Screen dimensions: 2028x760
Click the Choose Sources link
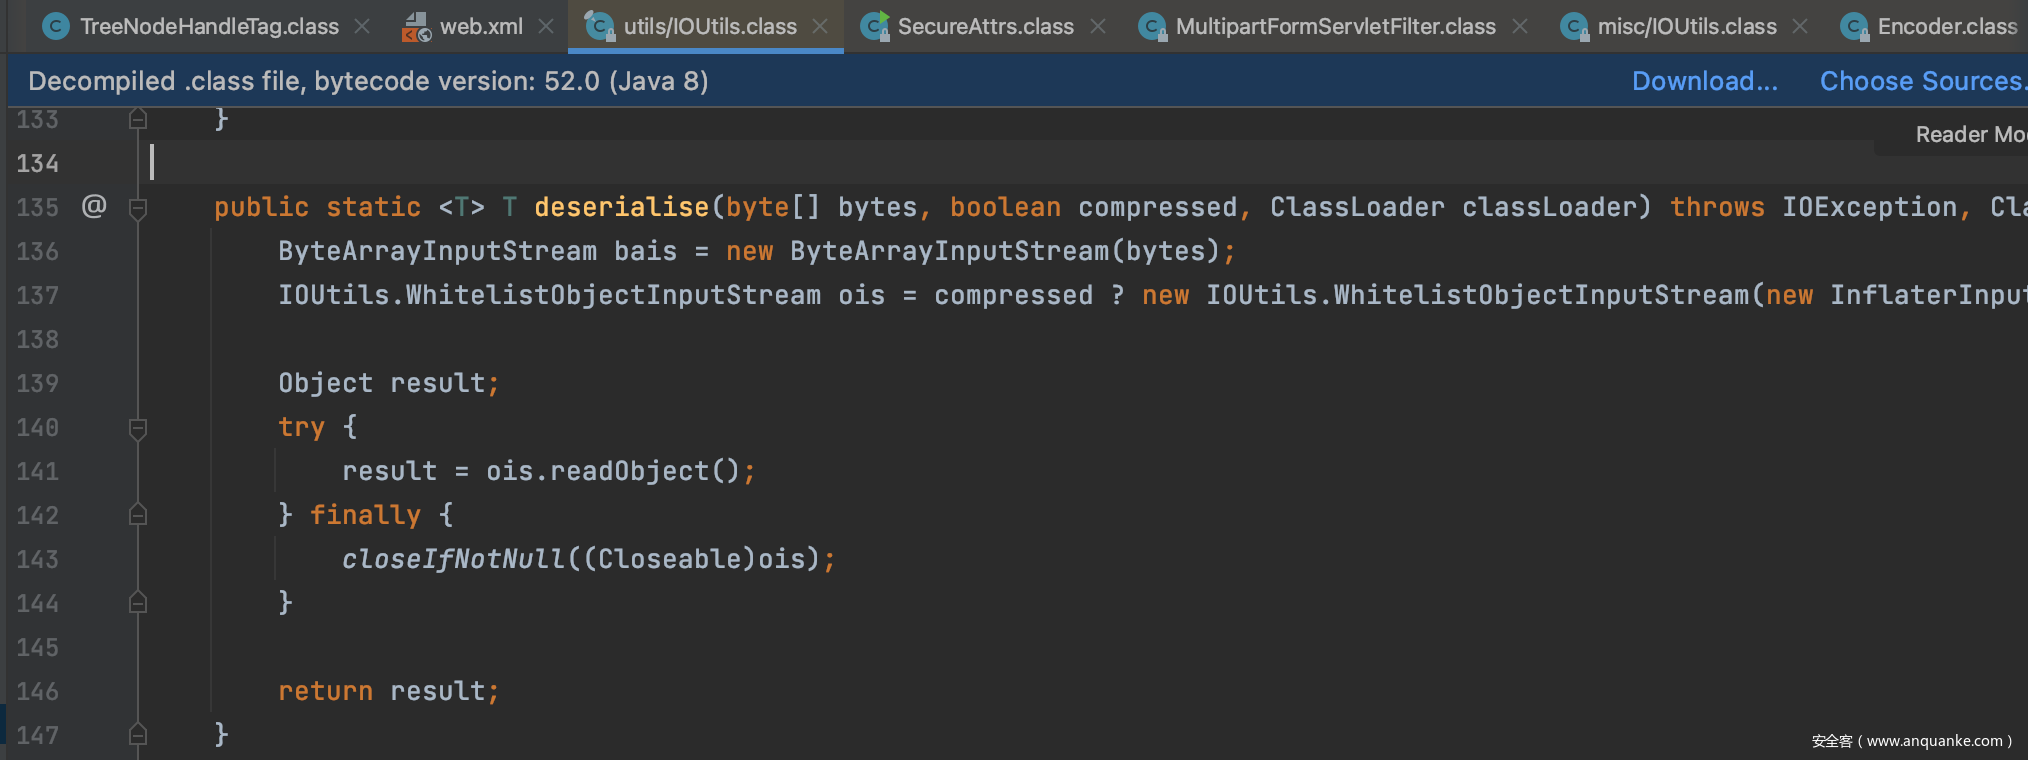coord(1920,81)
